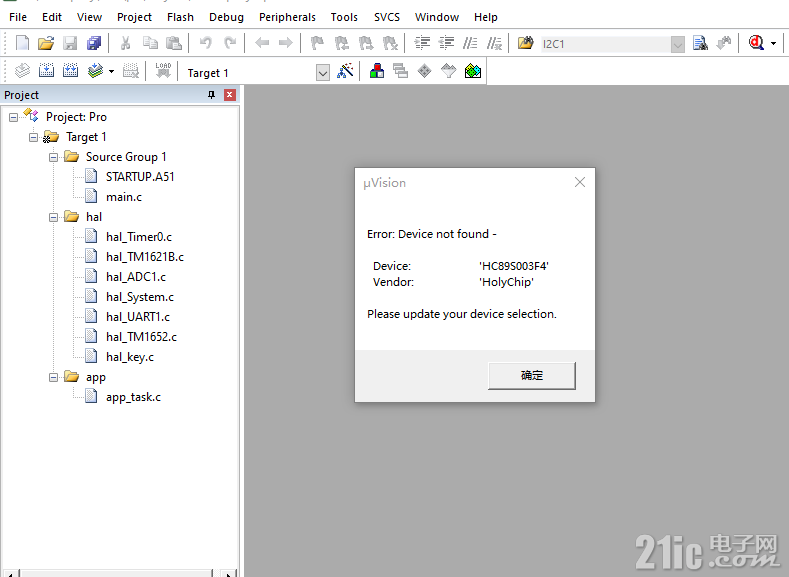Redo action via toolbar arrow icon
The image size is (789, 577).
pos(230,43)
